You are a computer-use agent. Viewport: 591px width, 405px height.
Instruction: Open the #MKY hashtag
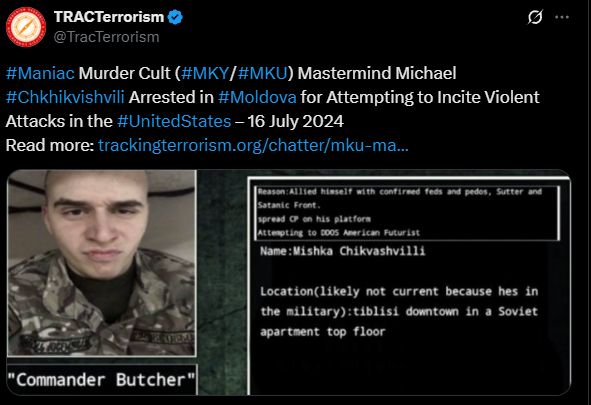(205, 73)
